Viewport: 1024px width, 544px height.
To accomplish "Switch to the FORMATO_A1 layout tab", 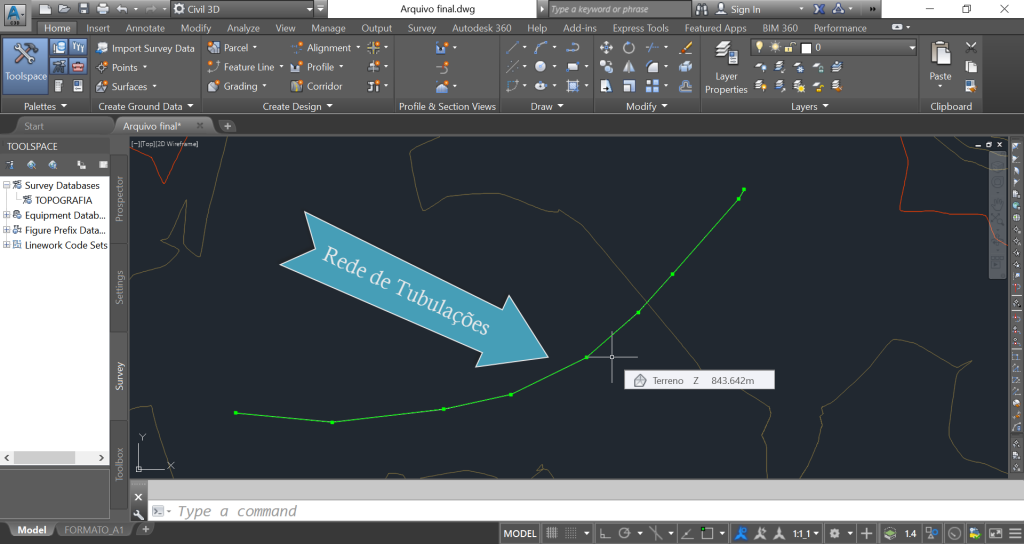I will tap(93, 530).
